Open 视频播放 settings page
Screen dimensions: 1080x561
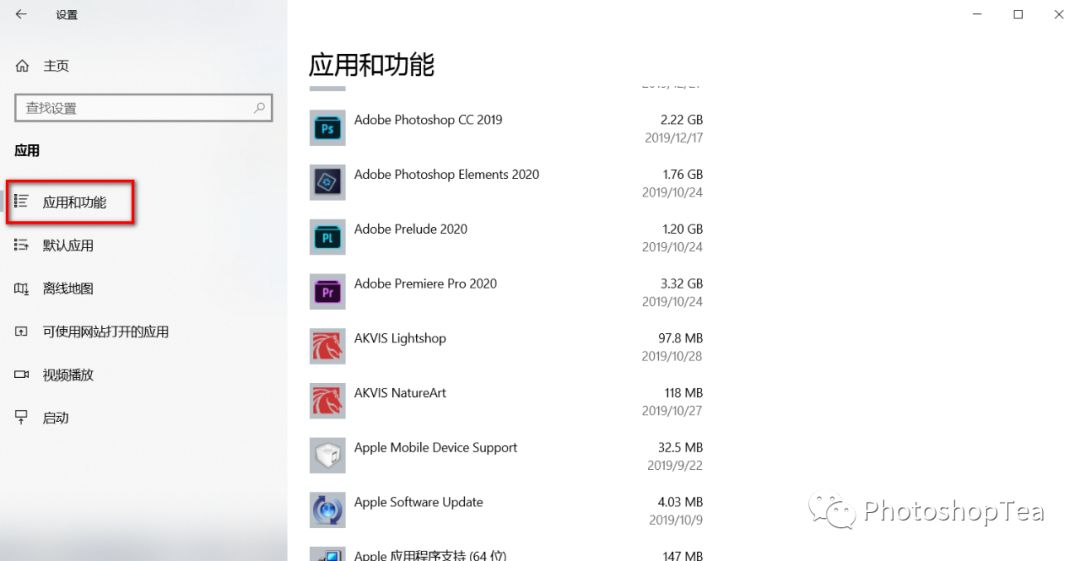coord(68,375)
